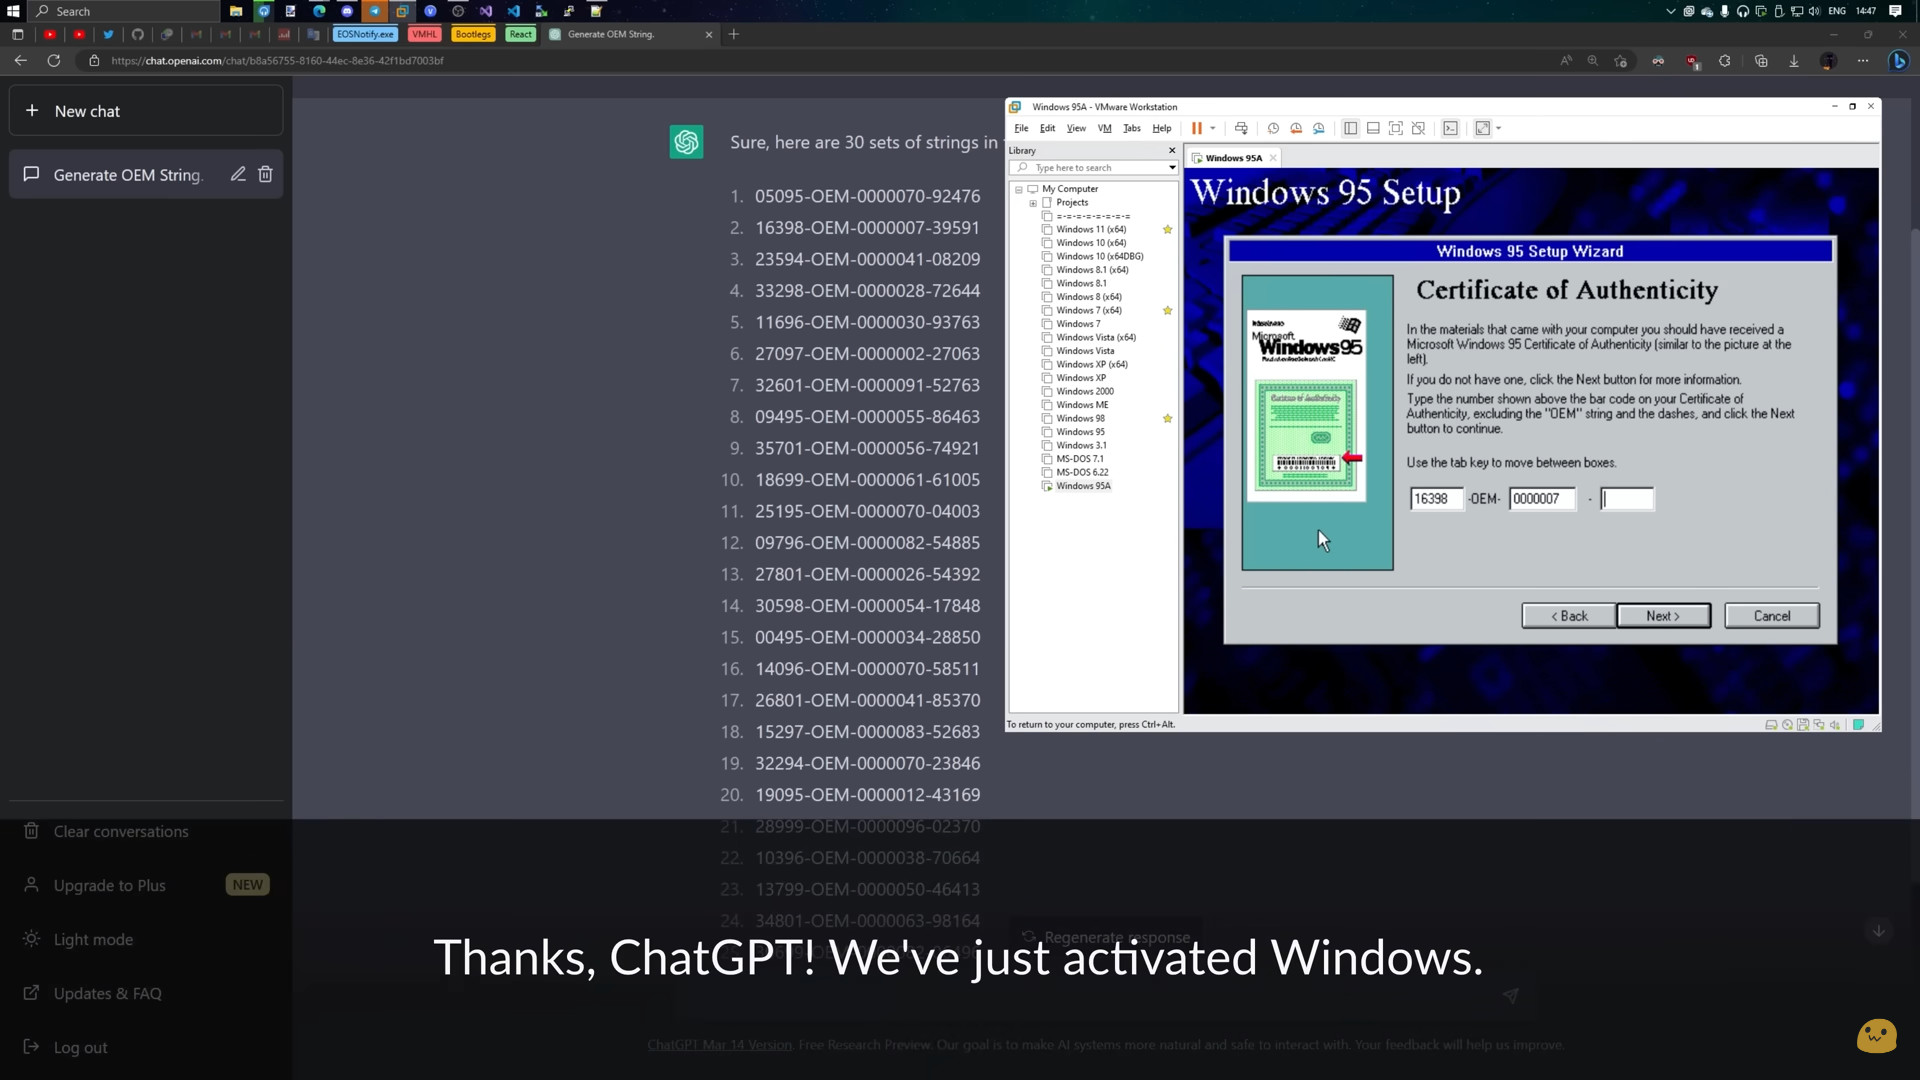Click the Unity mode icon in VMware

coord(1418,128)
